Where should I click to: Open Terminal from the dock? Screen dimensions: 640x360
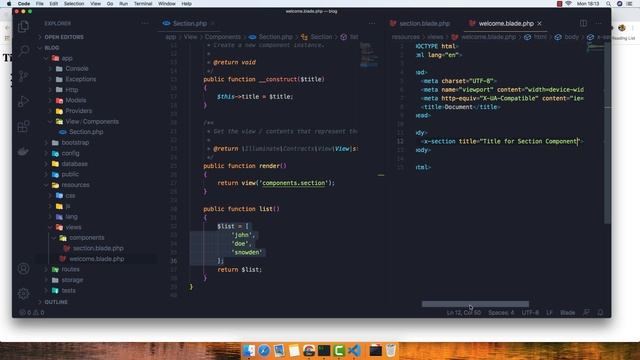(324, 350)
